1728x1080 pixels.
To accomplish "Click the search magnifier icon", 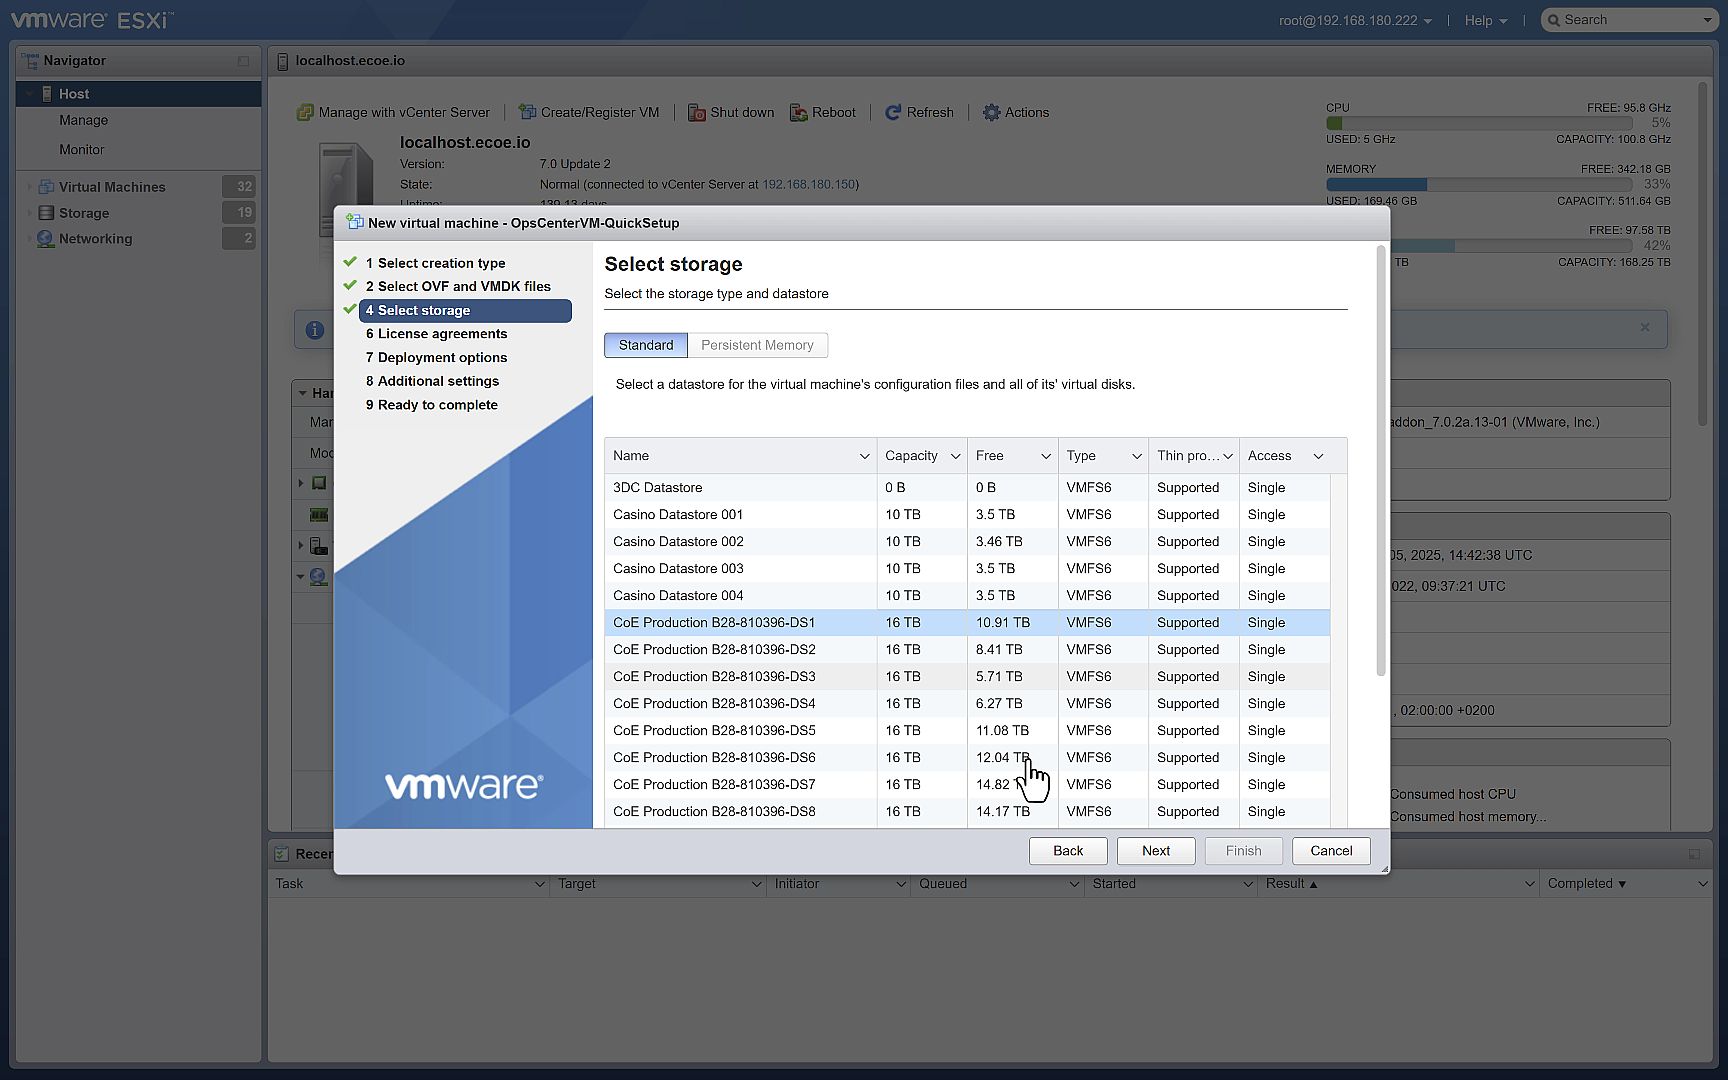I will pos(1554,20).
